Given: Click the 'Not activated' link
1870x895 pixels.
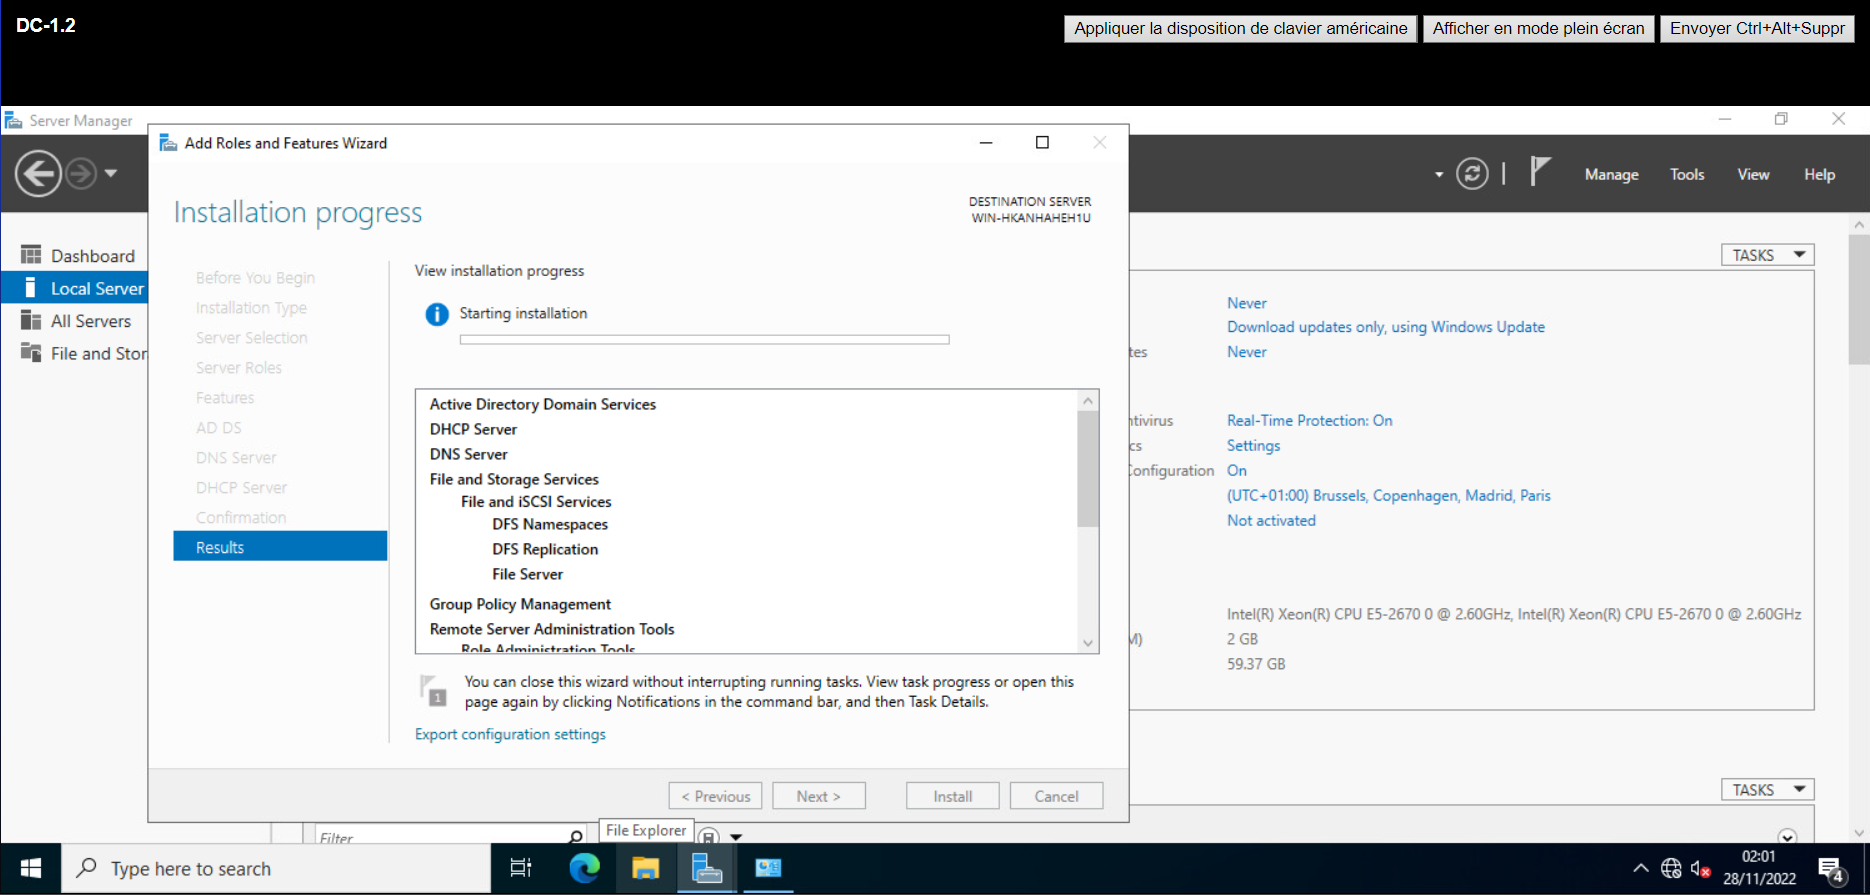Looking at the screenshot, I should point(1271,521).
